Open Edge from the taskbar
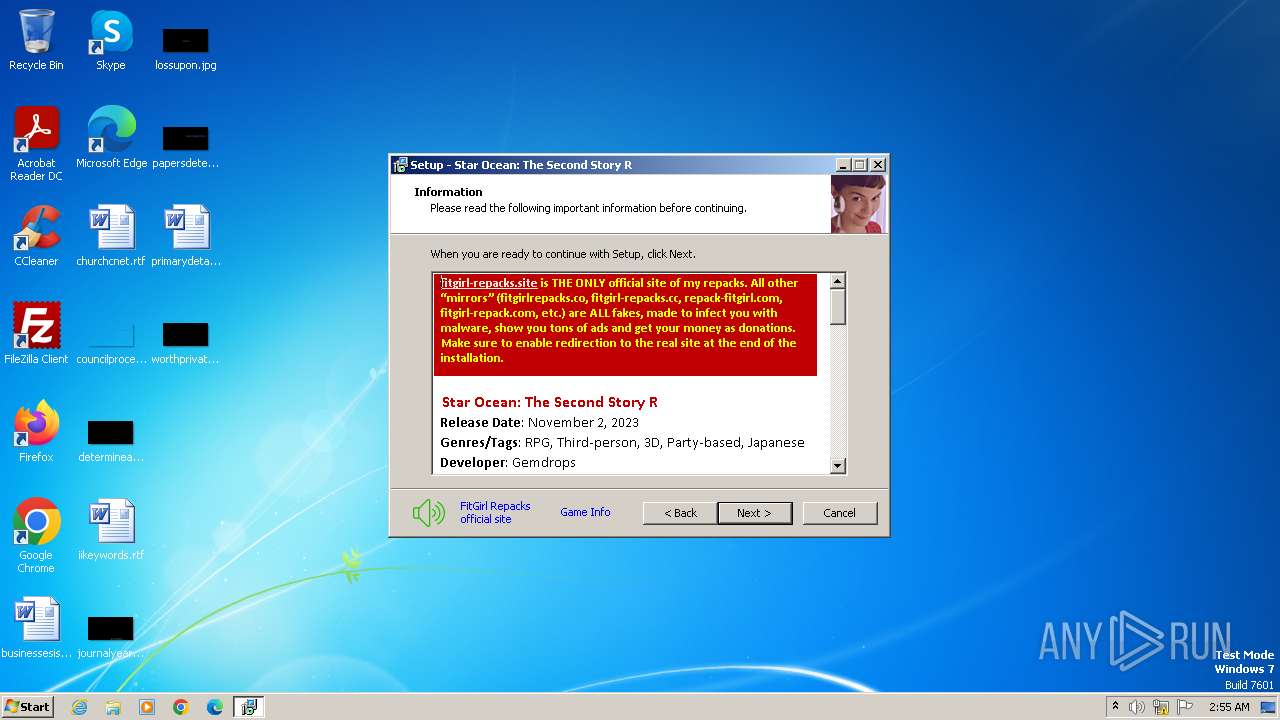 pyautogui.click(x=215, y=707)
